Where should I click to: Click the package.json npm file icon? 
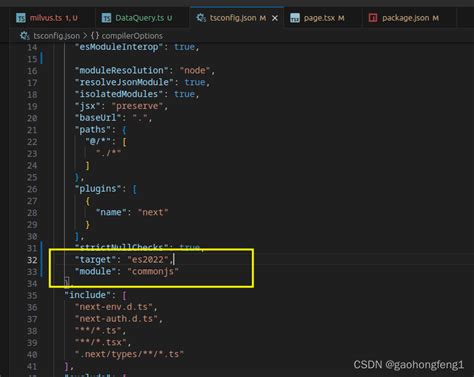coord(373,18)
